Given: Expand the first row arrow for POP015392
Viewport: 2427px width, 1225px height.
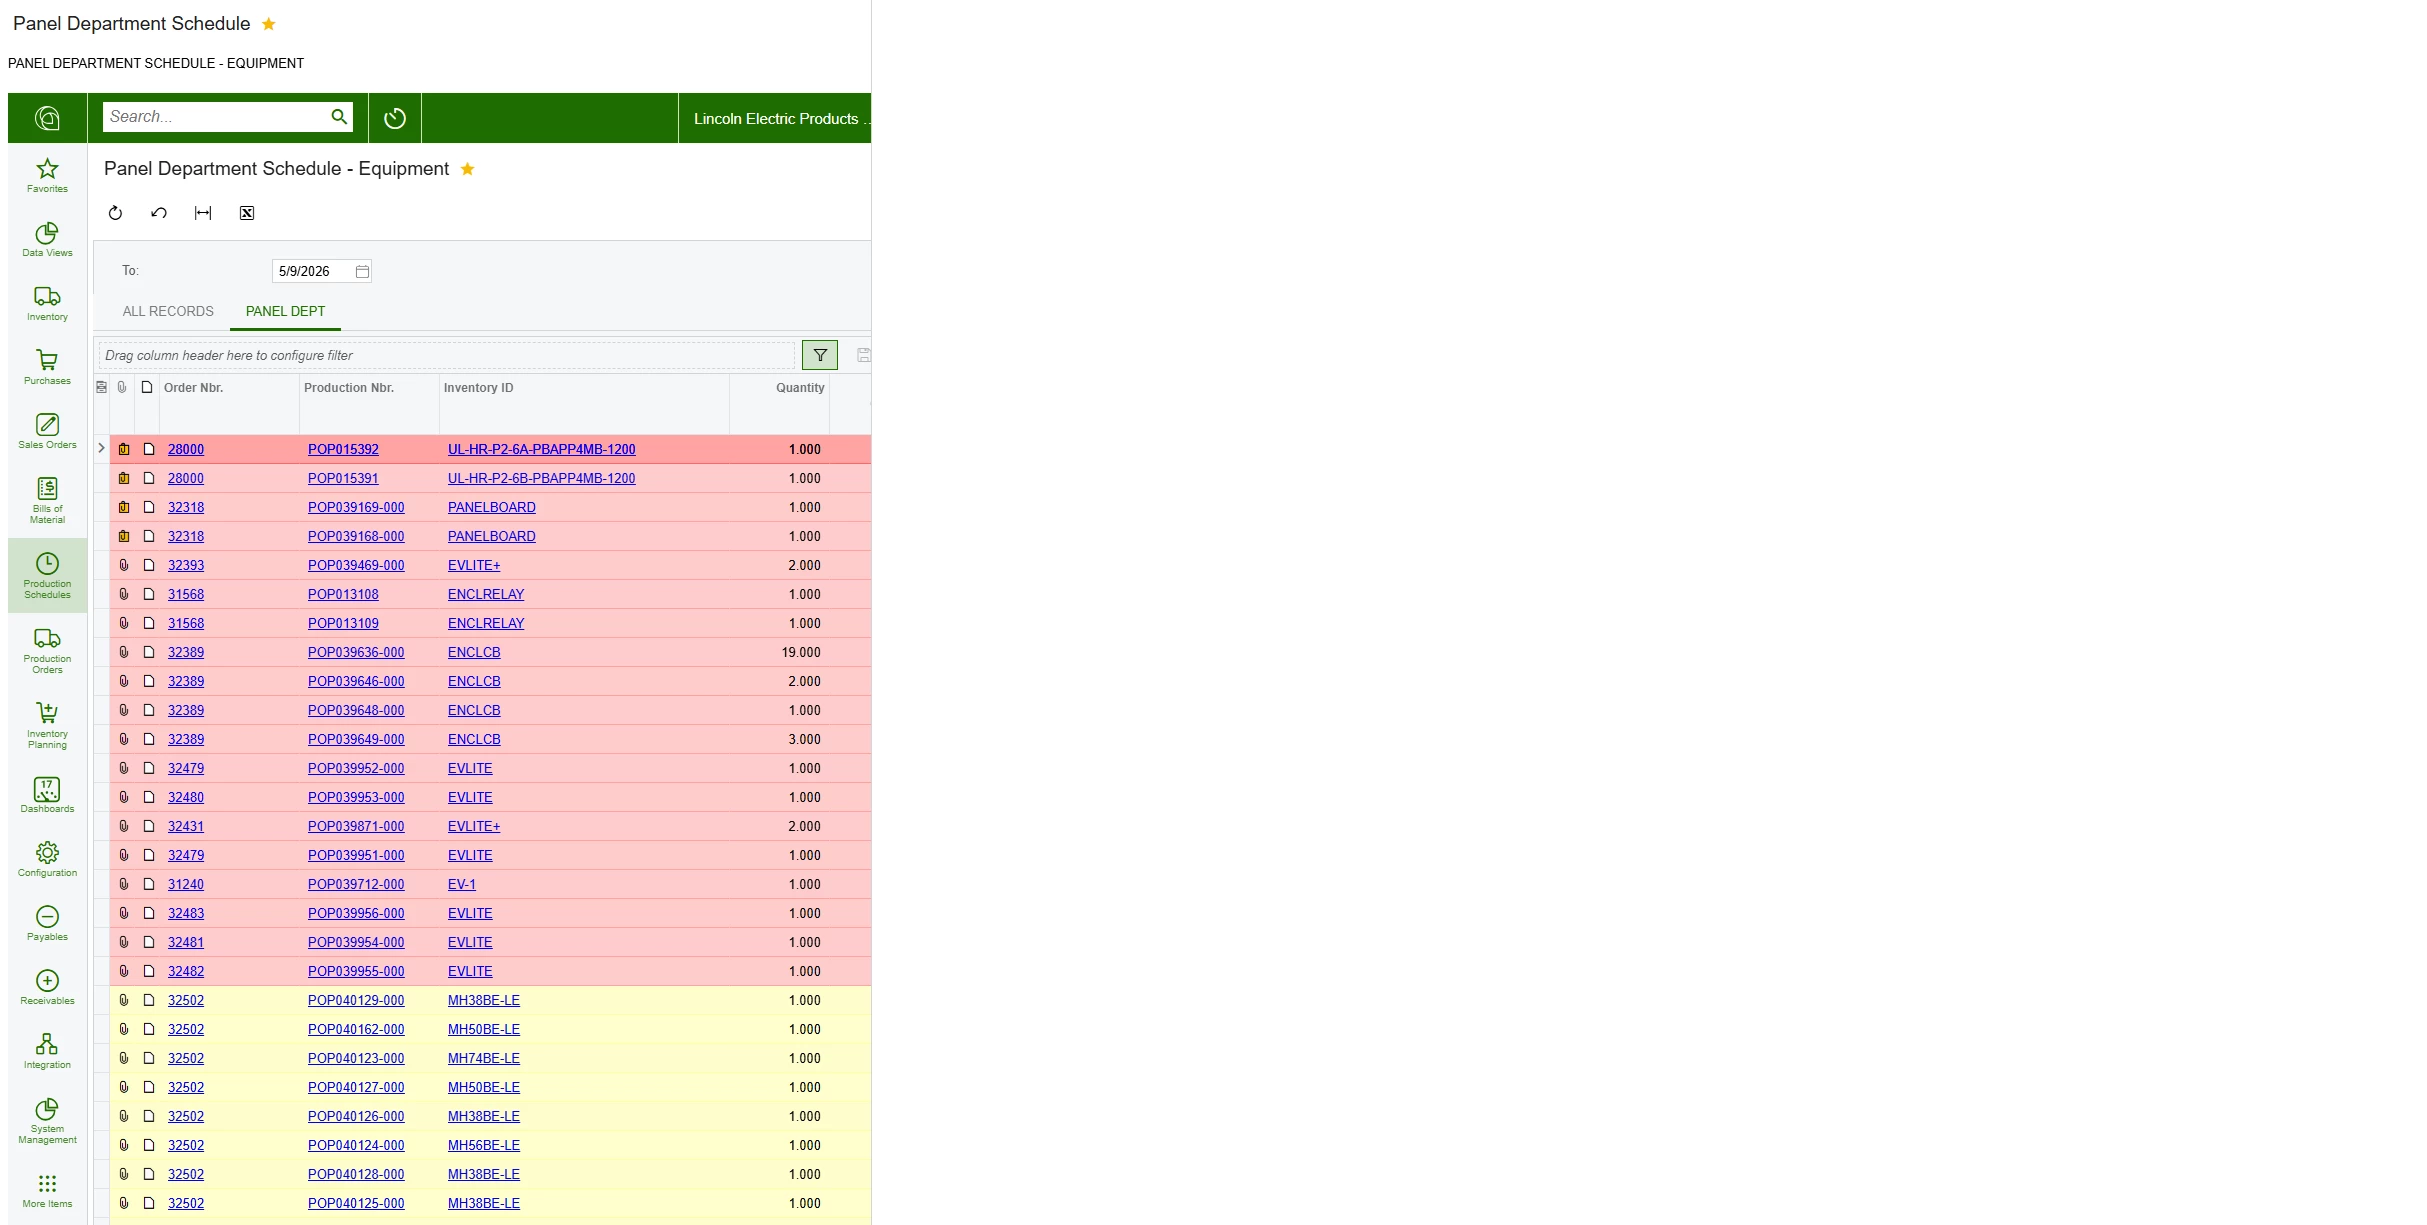Looking at the screenshot, I should pos(101,448).
